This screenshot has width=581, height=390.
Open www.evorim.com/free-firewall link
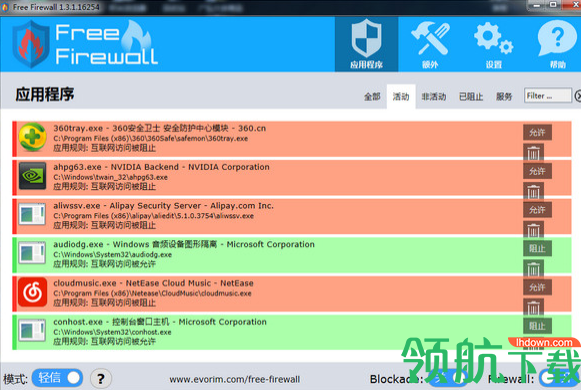tap(235, 379)
